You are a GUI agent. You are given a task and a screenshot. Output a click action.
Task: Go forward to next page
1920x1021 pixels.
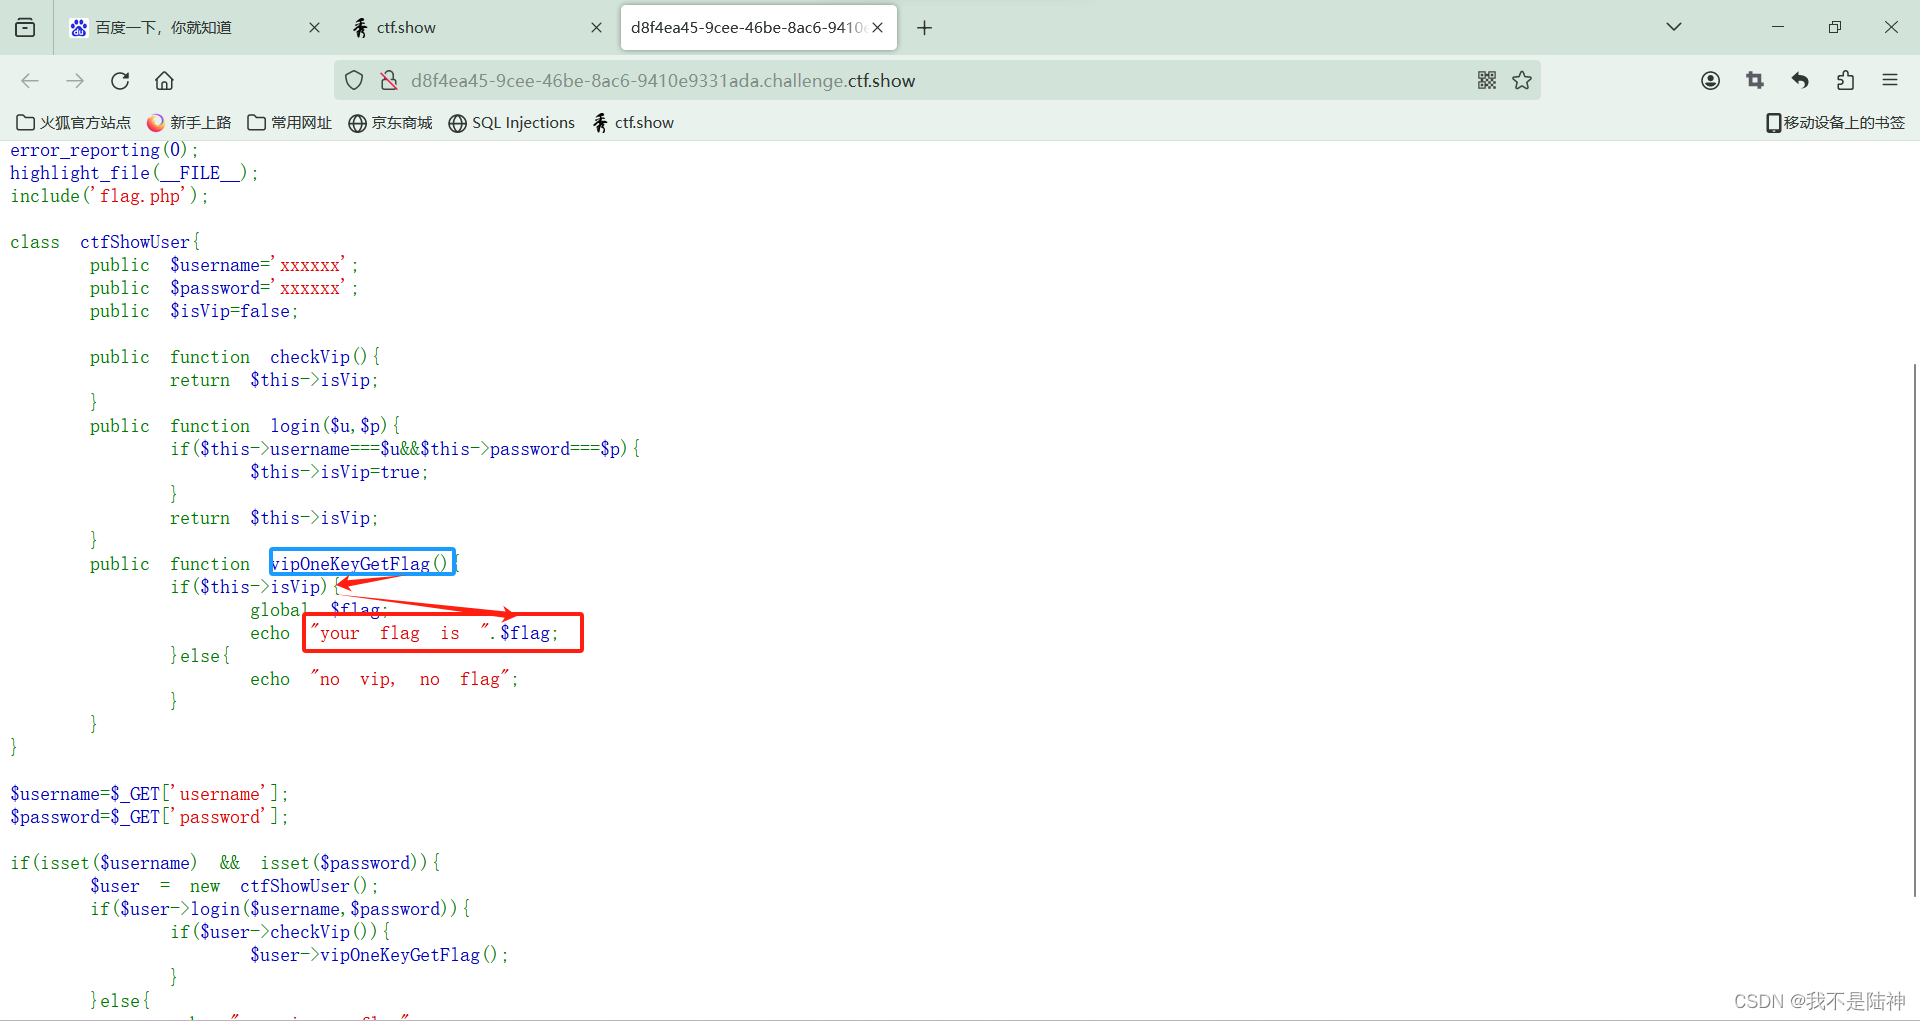pyautogui.click(x=75, y=80)
